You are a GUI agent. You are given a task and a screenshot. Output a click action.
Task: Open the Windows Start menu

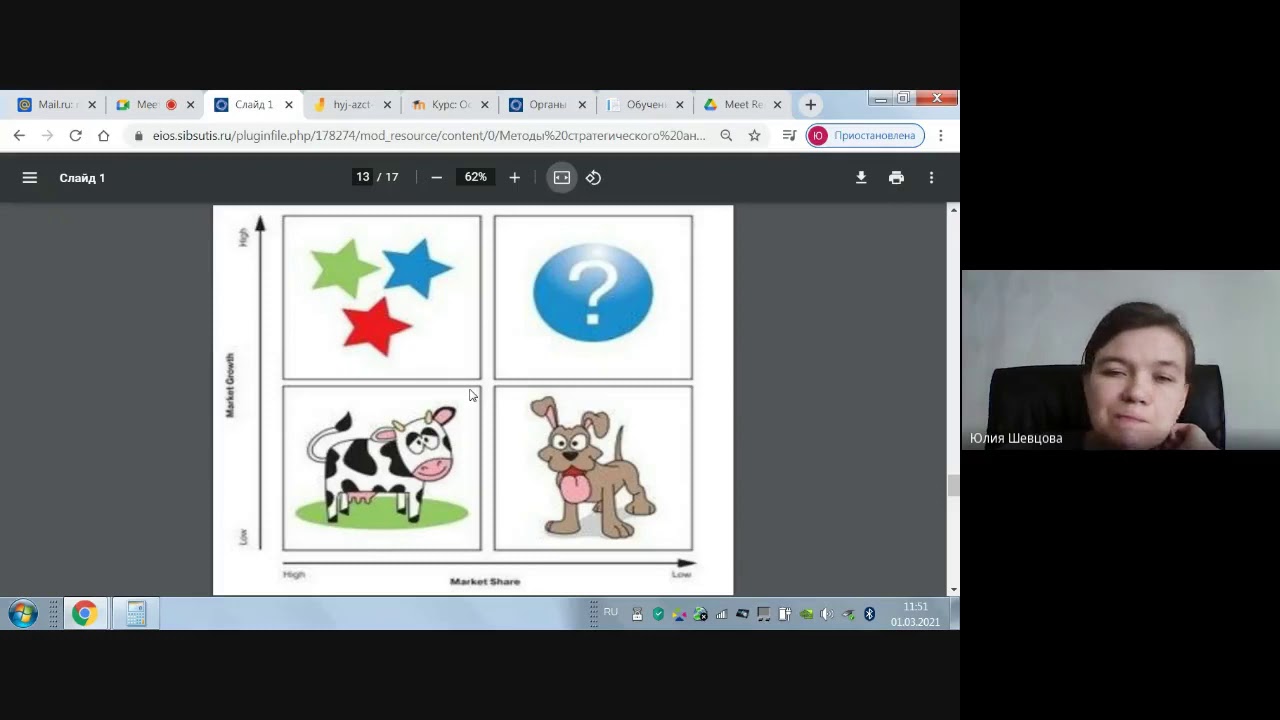[x=22, y=613]
